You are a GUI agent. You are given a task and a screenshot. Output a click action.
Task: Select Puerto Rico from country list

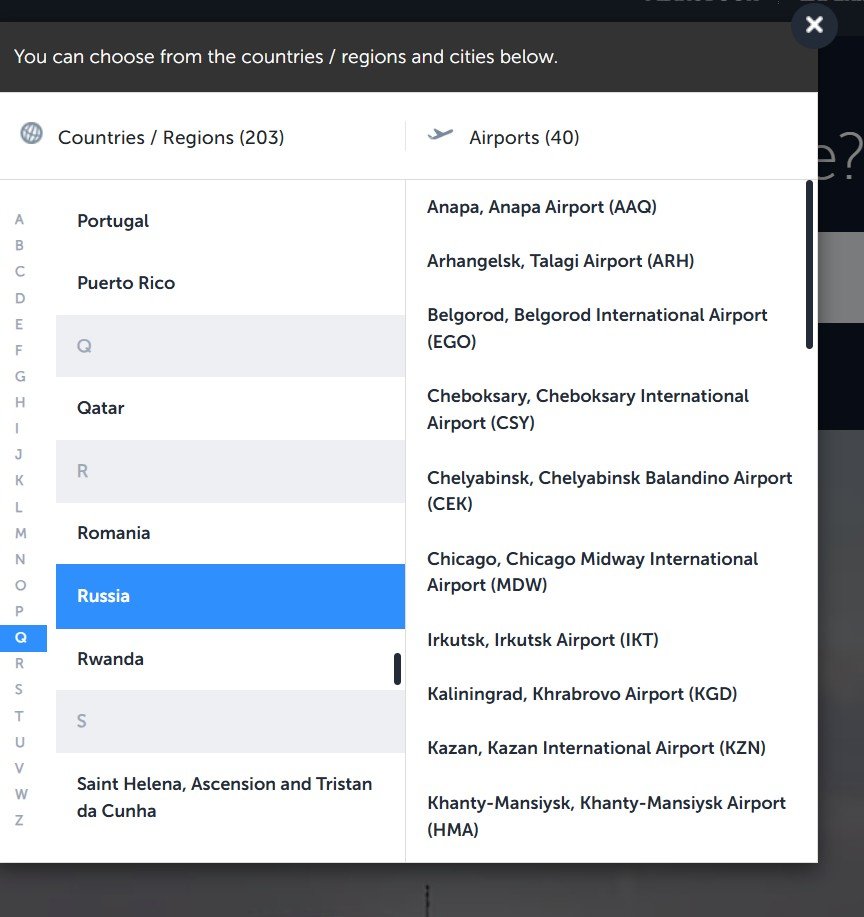coord(230,283)
